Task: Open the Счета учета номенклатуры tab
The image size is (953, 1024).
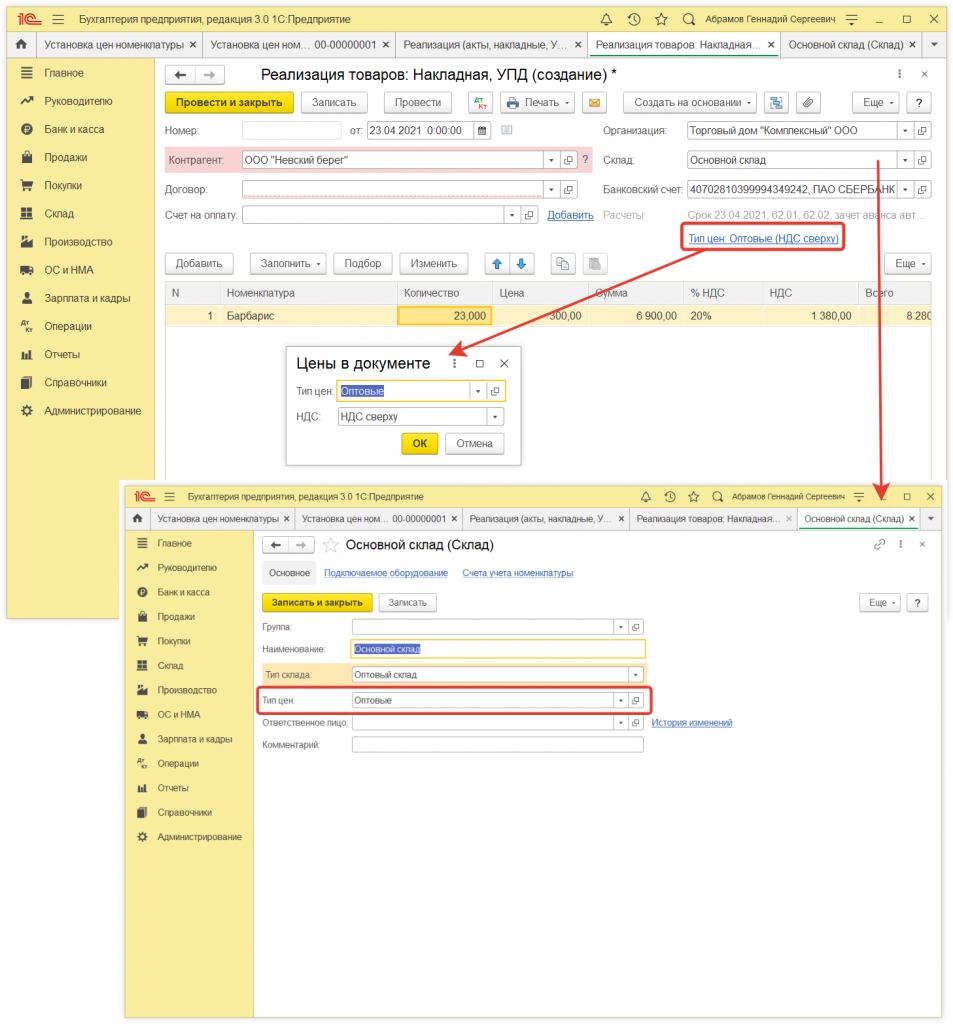Action: coord(517,573)
